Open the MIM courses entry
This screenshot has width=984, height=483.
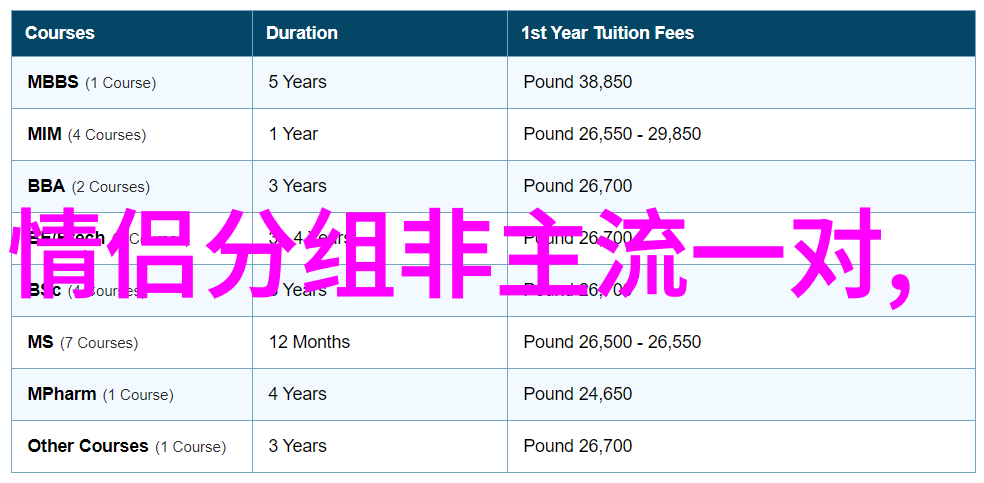[x=87, y=134]
